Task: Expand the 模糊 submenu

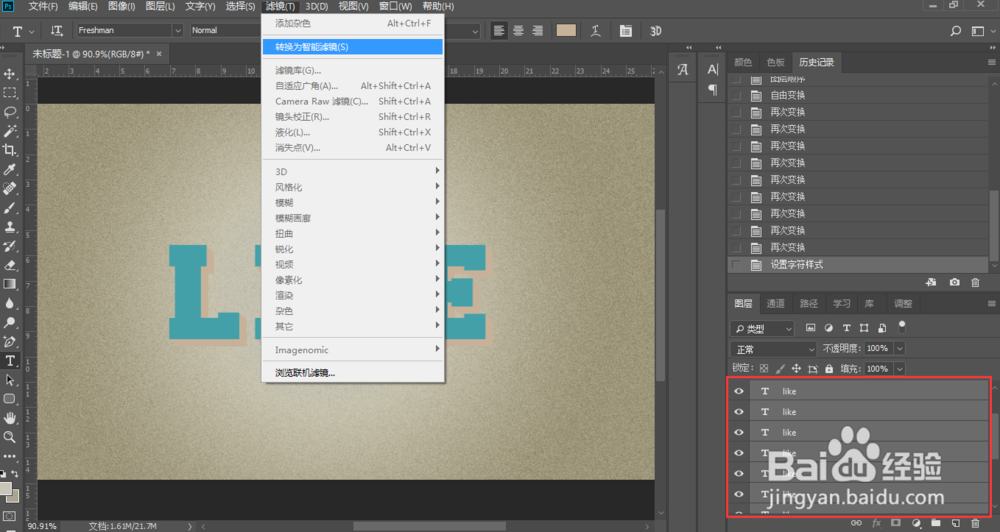Action: pos(353,202)
